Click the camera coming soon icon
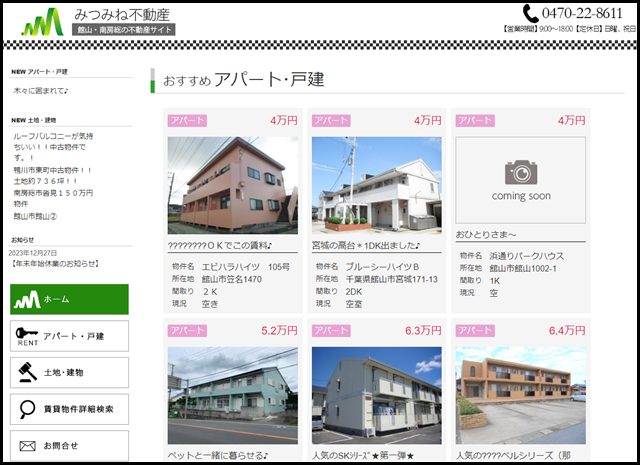Image resolution: width=640 pixels, height=465 pixels. pyautogui.click(x=521, y=180)
